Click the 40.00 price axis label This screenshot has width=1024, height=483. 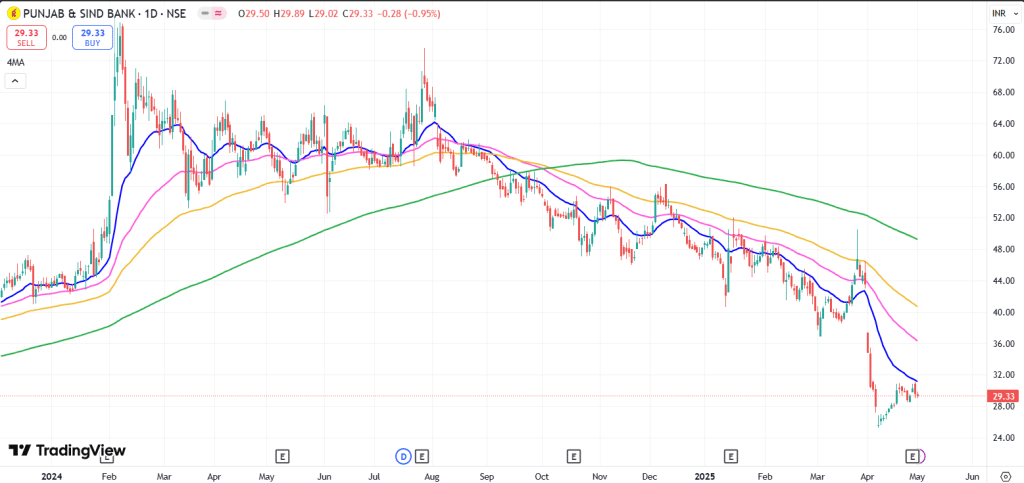pos(1002,312)
